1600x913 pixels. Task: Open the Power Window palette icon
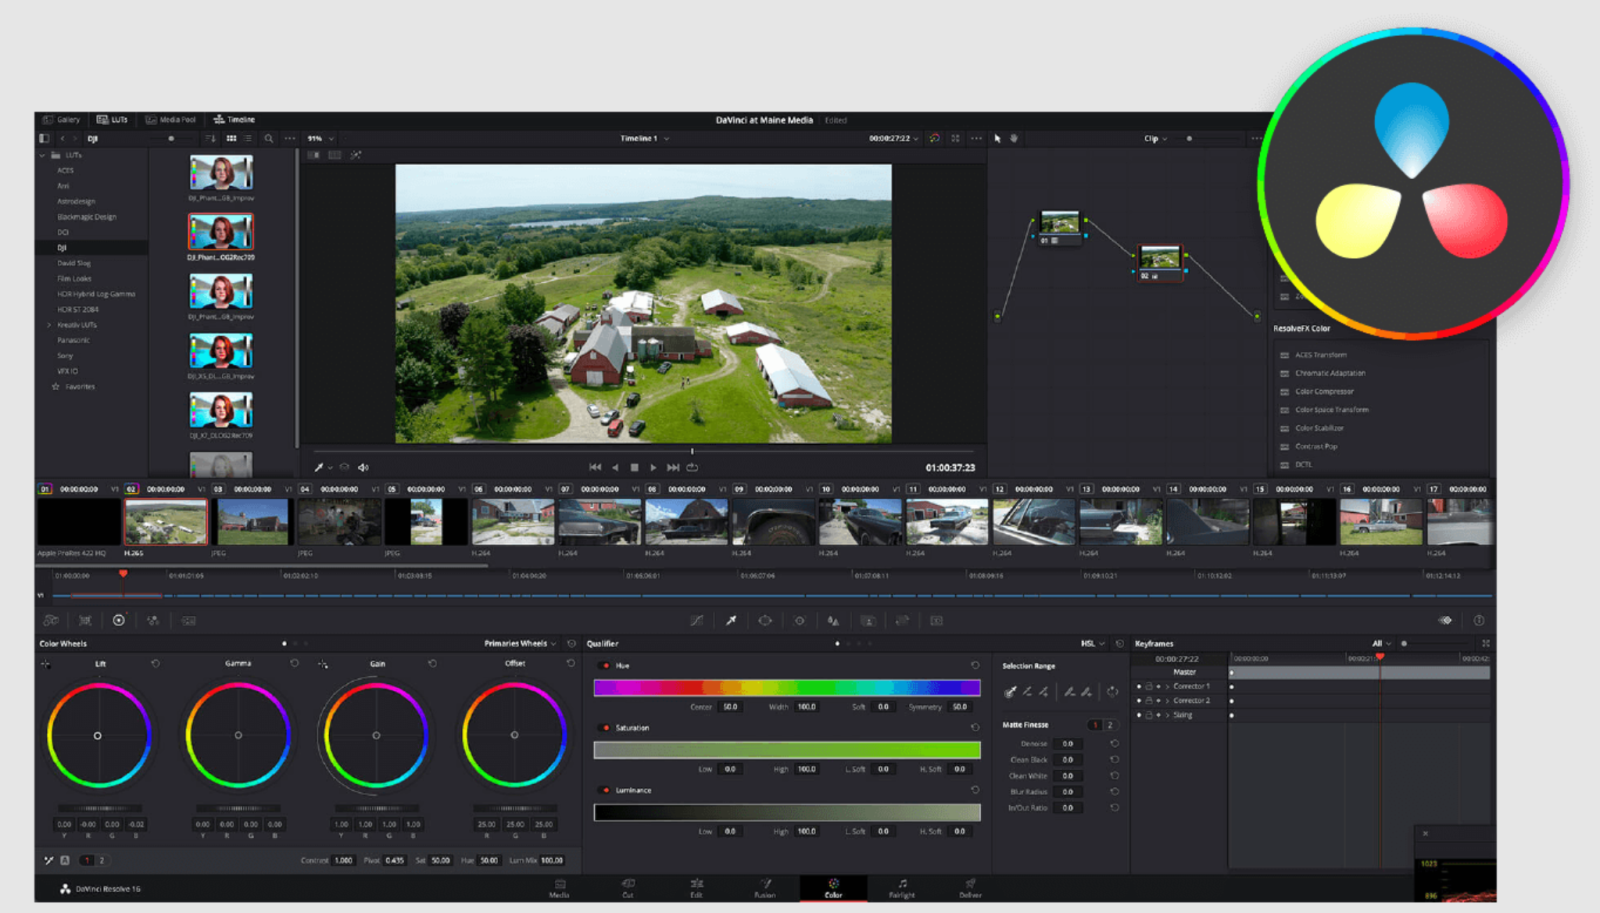[765, 620]
